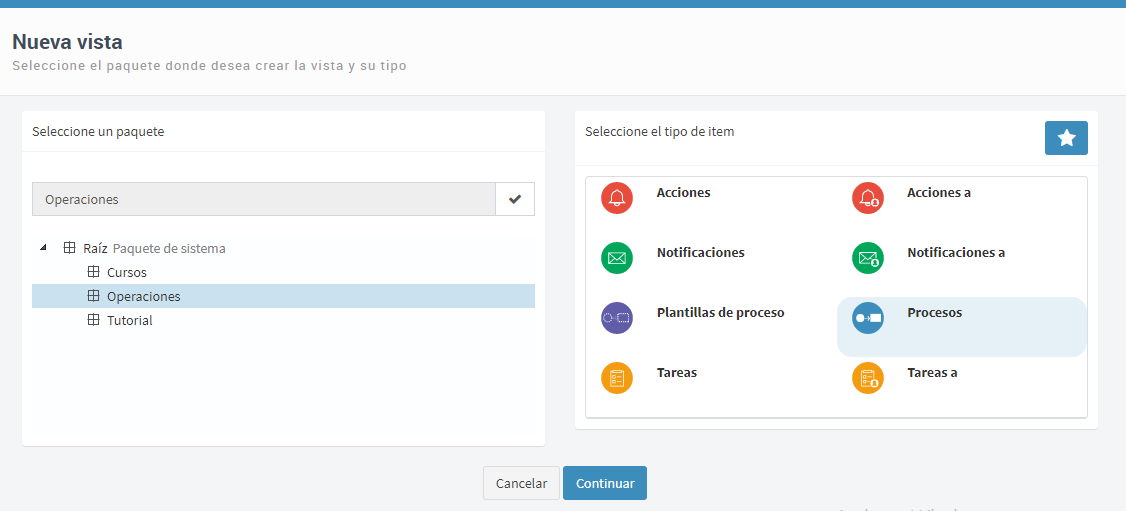The height and width of the screenshot is (511, 1126).
Task: Select the Tutorial package in tree
Action: [x=129, y=321]
